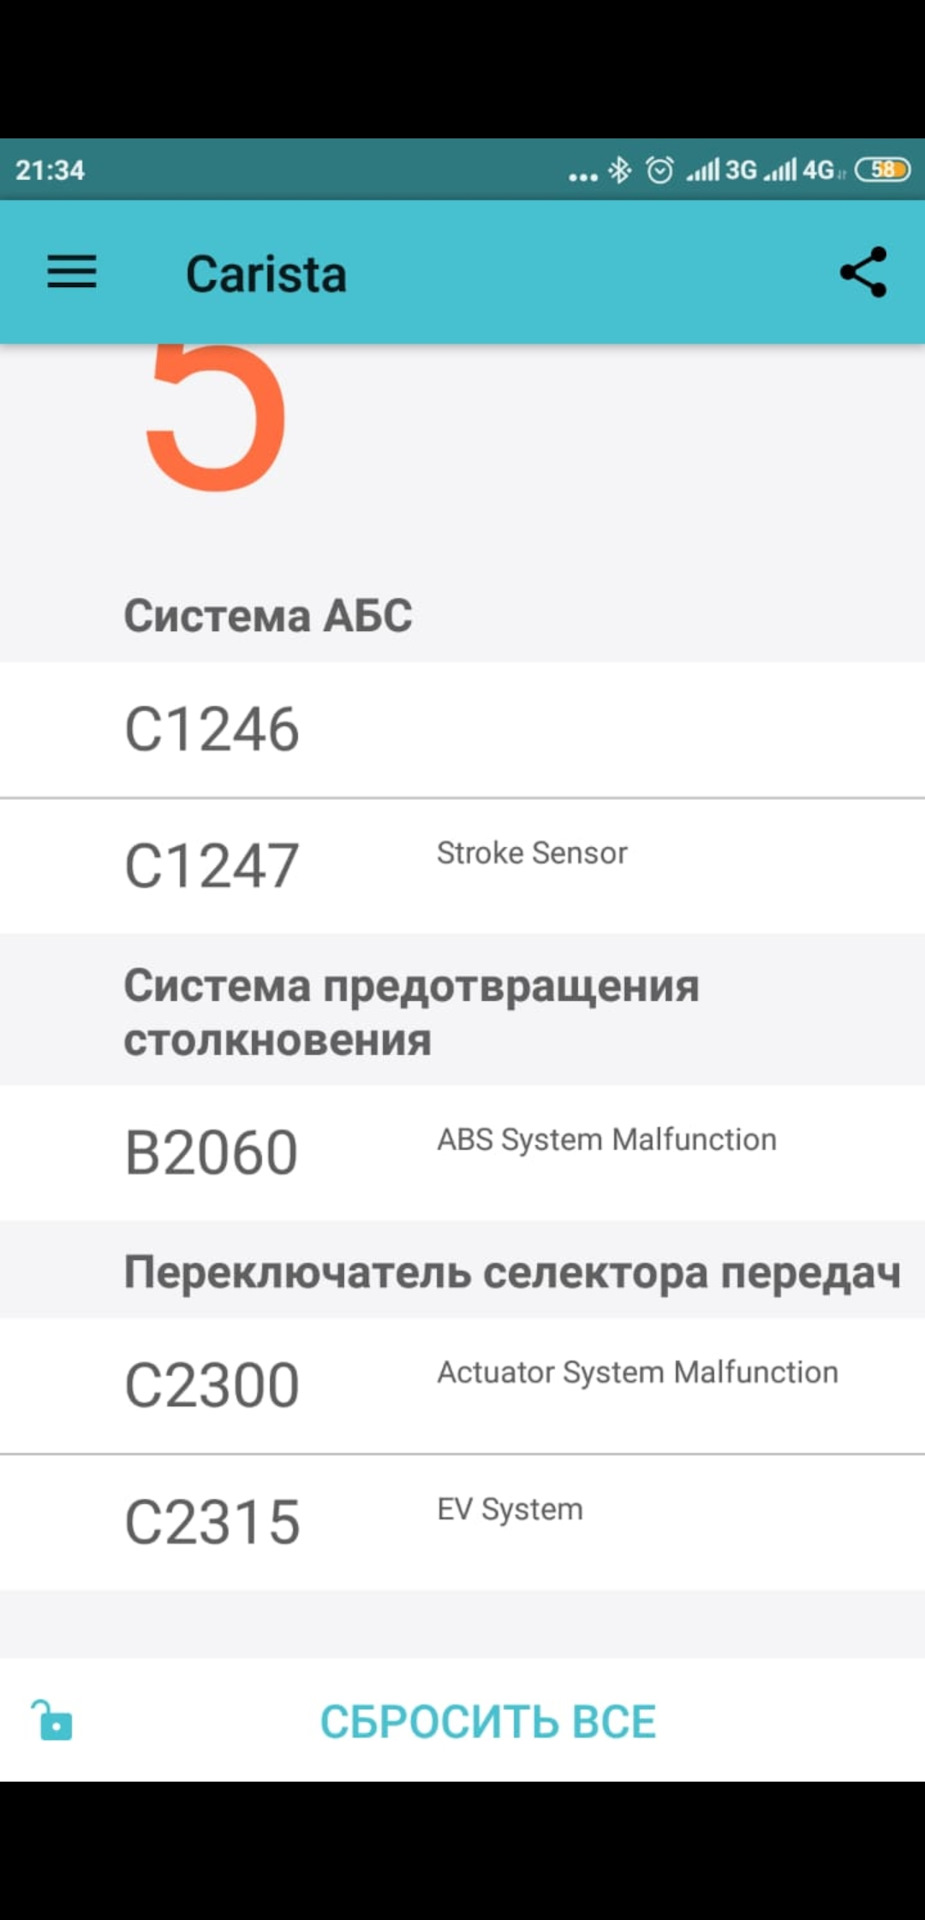
Task: Tap the Stroke Sensor description
Action: point(532,853)
